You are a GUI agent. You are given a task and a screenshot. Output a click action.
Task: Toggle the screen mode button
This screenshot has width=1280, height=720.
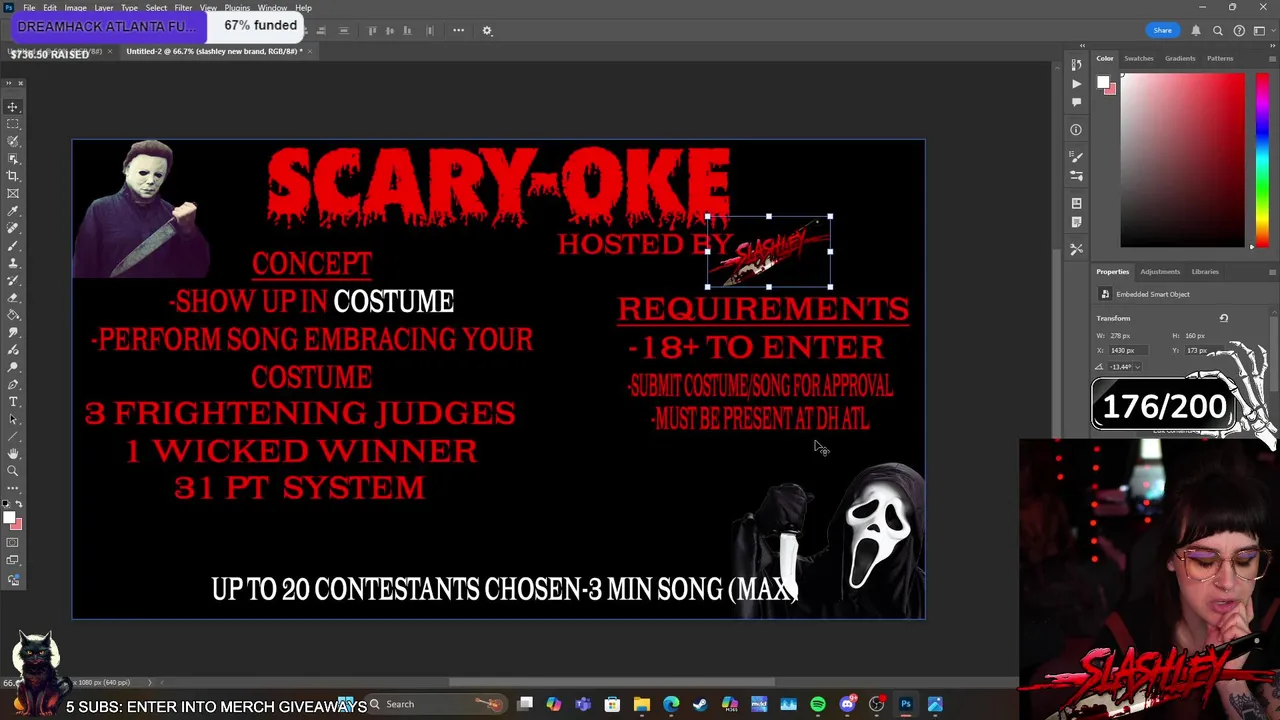point(13,561)
